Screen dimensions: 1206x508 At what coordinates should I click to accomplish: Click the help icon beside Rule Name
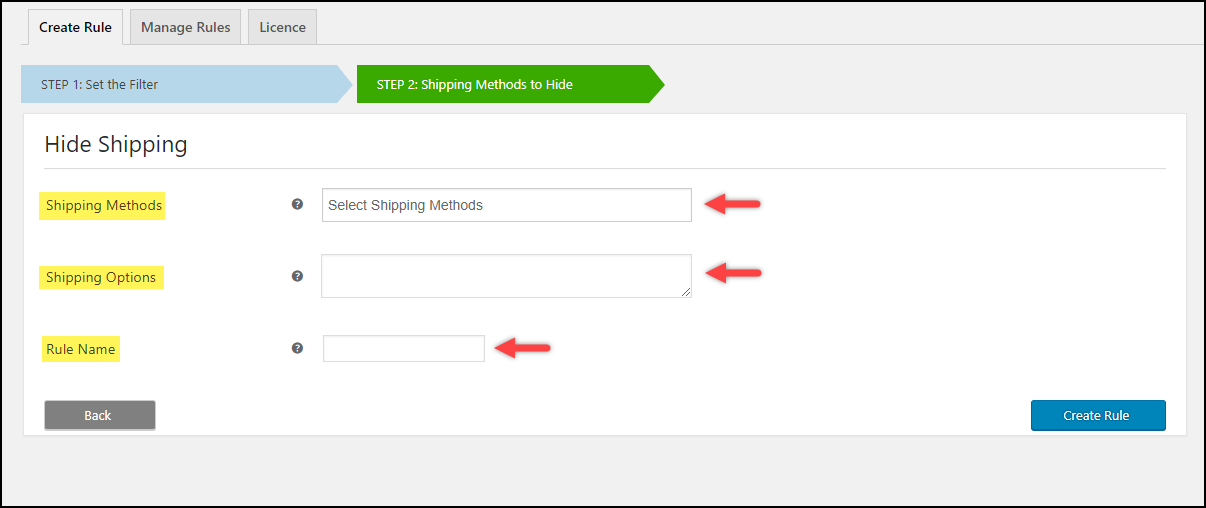[x=297, y=348]
